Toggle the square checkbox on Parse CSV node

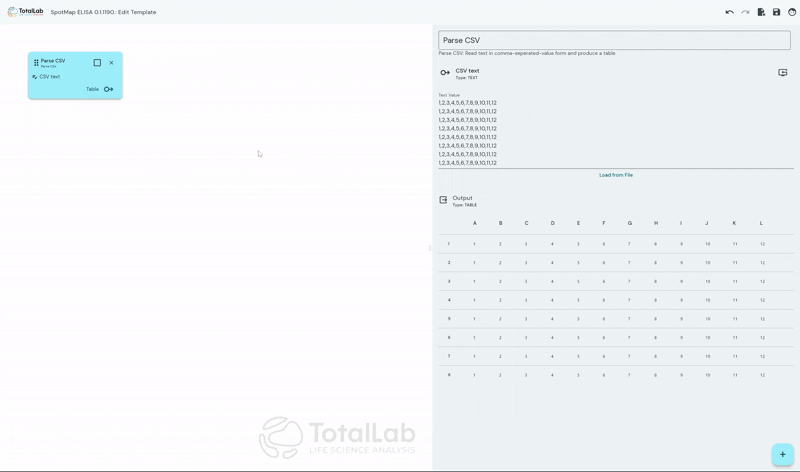click(x=97, y=63)
